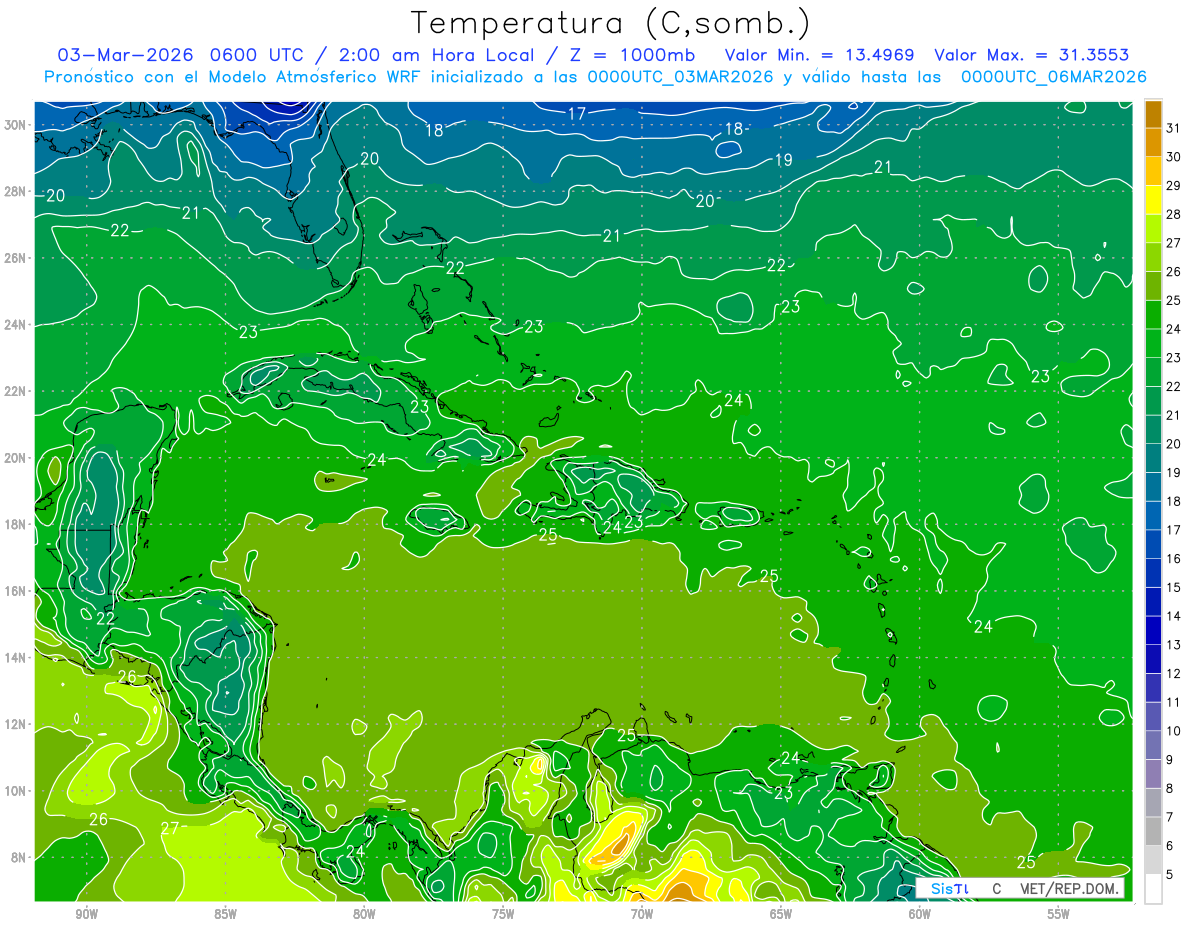The image size is (1200, 927).
Task: Pick the teal swatch between 19 and 20
Action: [1153, 458]
